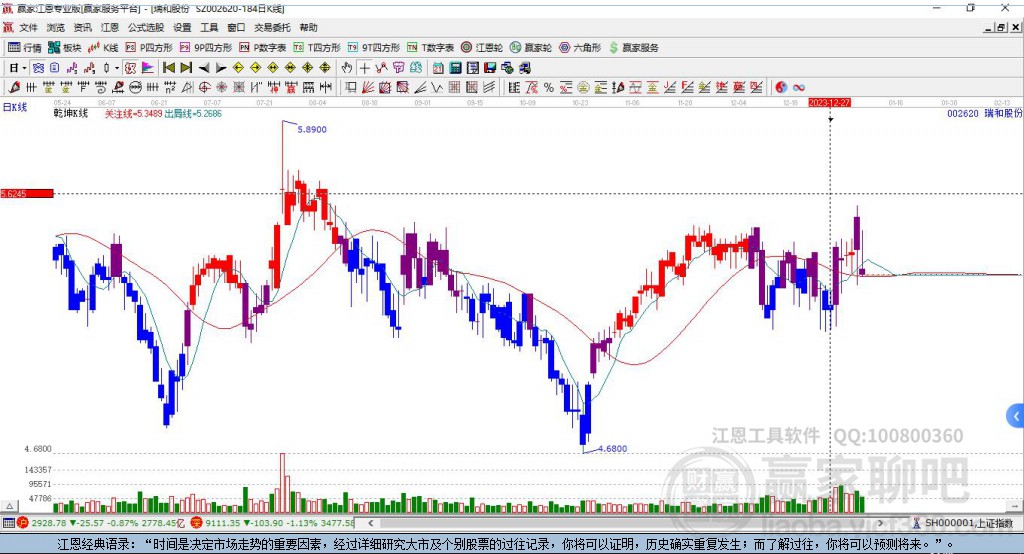Step chart right with black right arrow

pyautogui.click(x=221, y=68)
